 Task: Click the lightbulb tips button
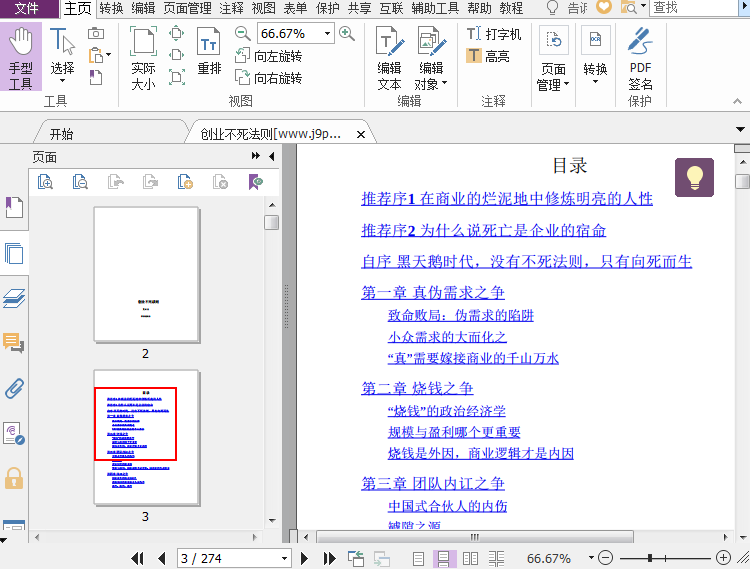click(694, 177)
